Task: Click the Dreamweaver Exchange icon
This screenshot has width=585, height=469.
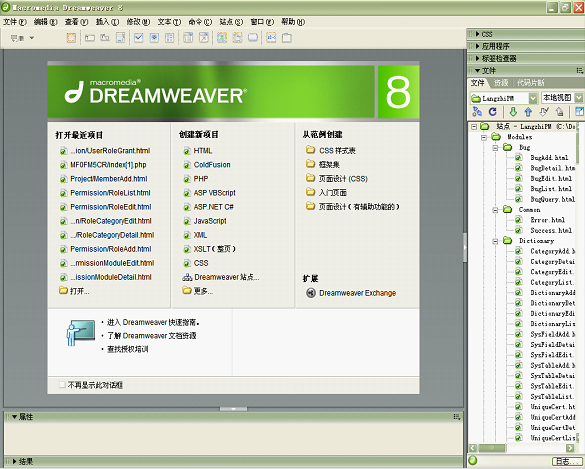Action: (311, 293)
